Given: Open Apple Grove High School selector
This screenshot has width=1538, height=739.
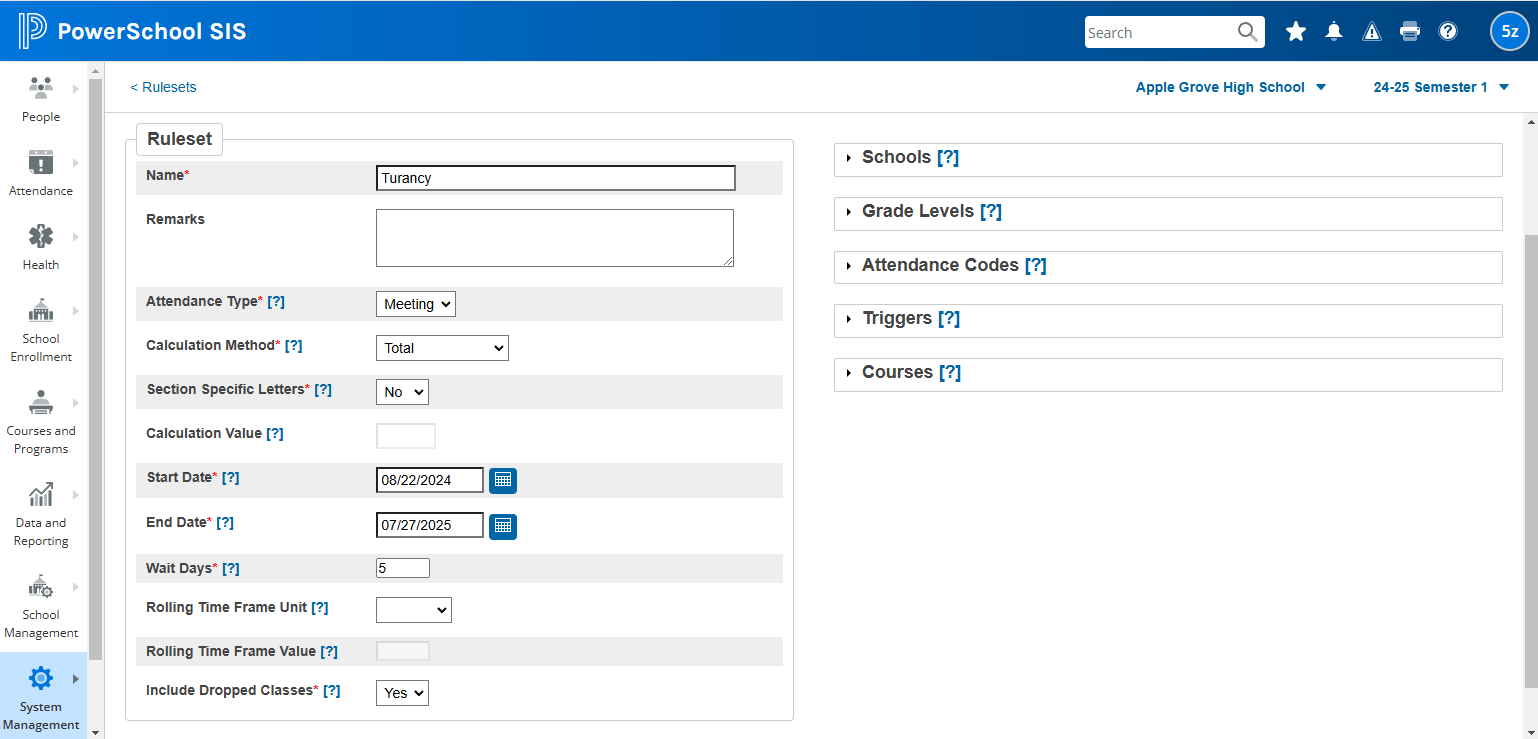Looking at the screenshot, I should pos(1231,87).
